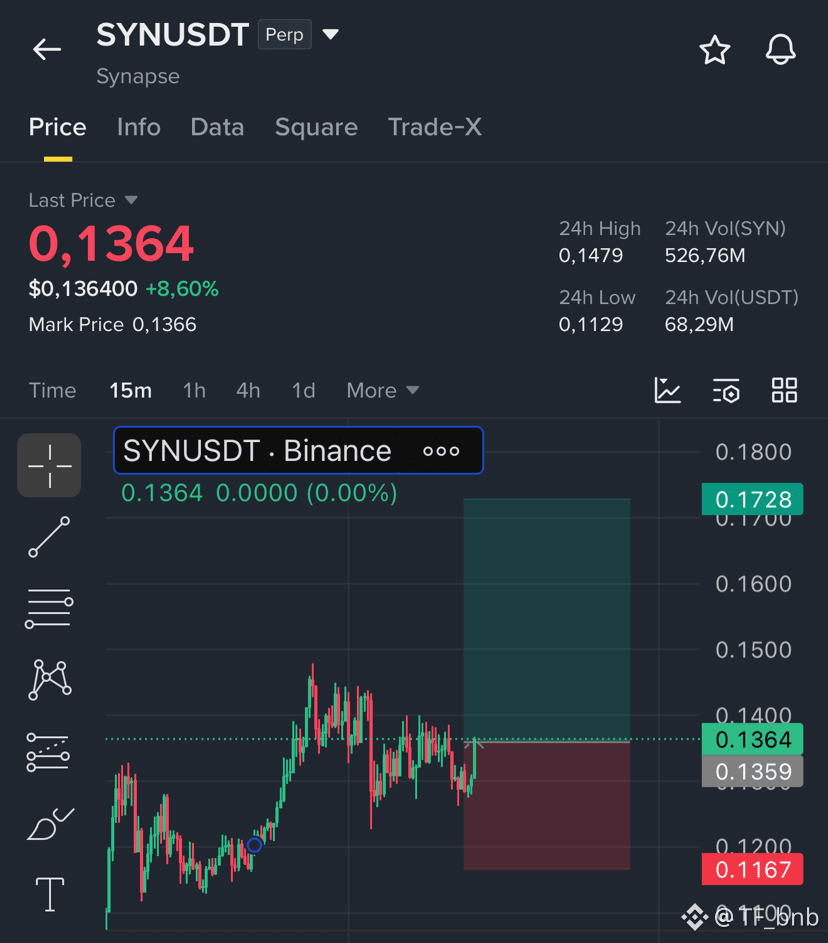Open the grid layout icon
The image size is (828, 943).
point(784,390)
